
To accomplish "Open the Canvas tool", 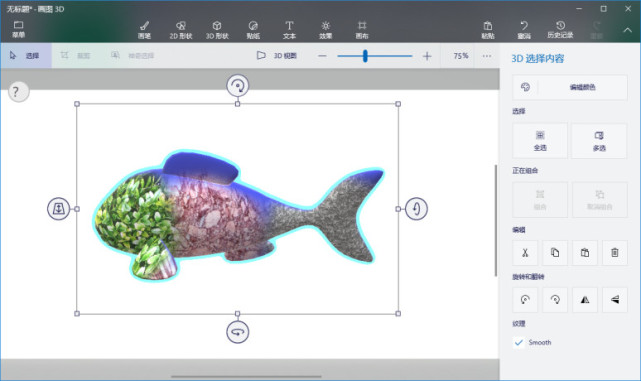I will (362, 30).
